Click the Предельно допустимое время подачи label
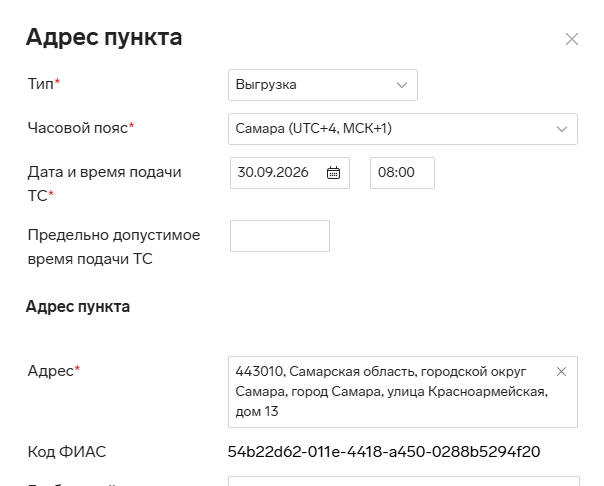This screenshot has height=486, width=604. (x=114, y=247)
